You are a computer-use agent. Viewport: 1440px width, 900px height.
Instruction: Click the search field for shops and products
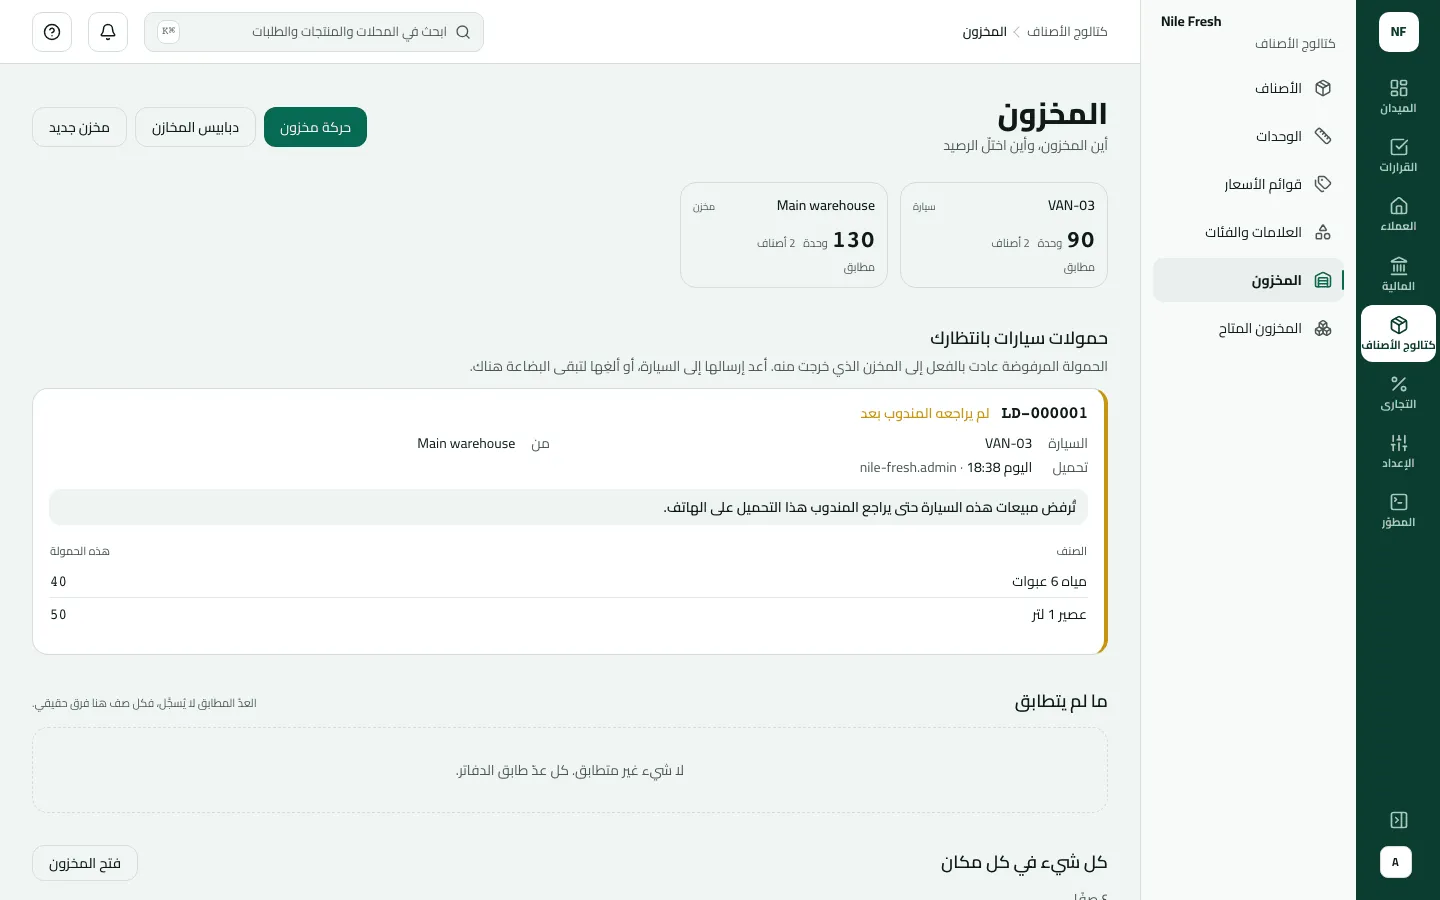pyautogui.click(x=314, y=32)
